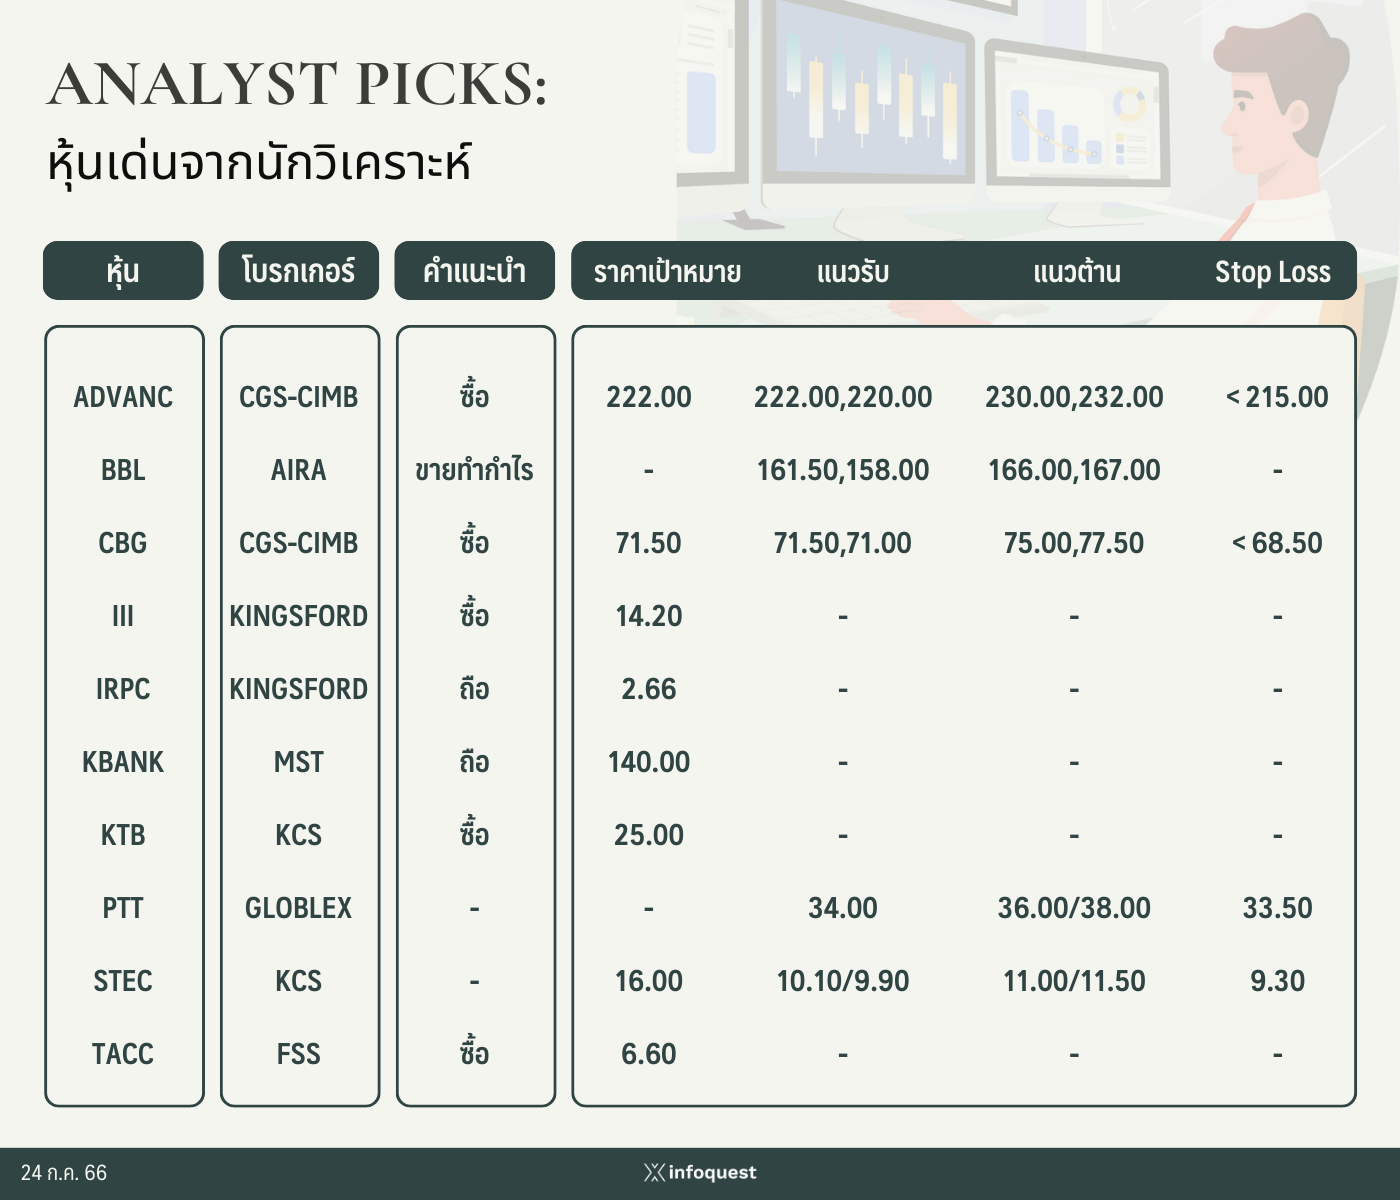The width and height of the screenshot is (1400, 1200).
Task: Click the Stop Loss header label
Action: click(1272, 272)
